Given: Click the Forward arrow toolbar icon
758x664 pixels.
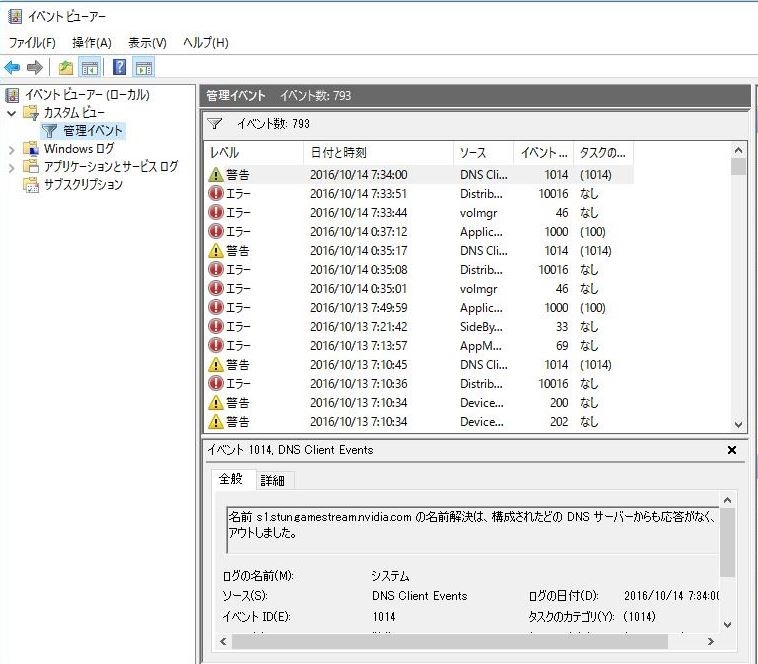Looking at the screenshot, I should (35, 67).
